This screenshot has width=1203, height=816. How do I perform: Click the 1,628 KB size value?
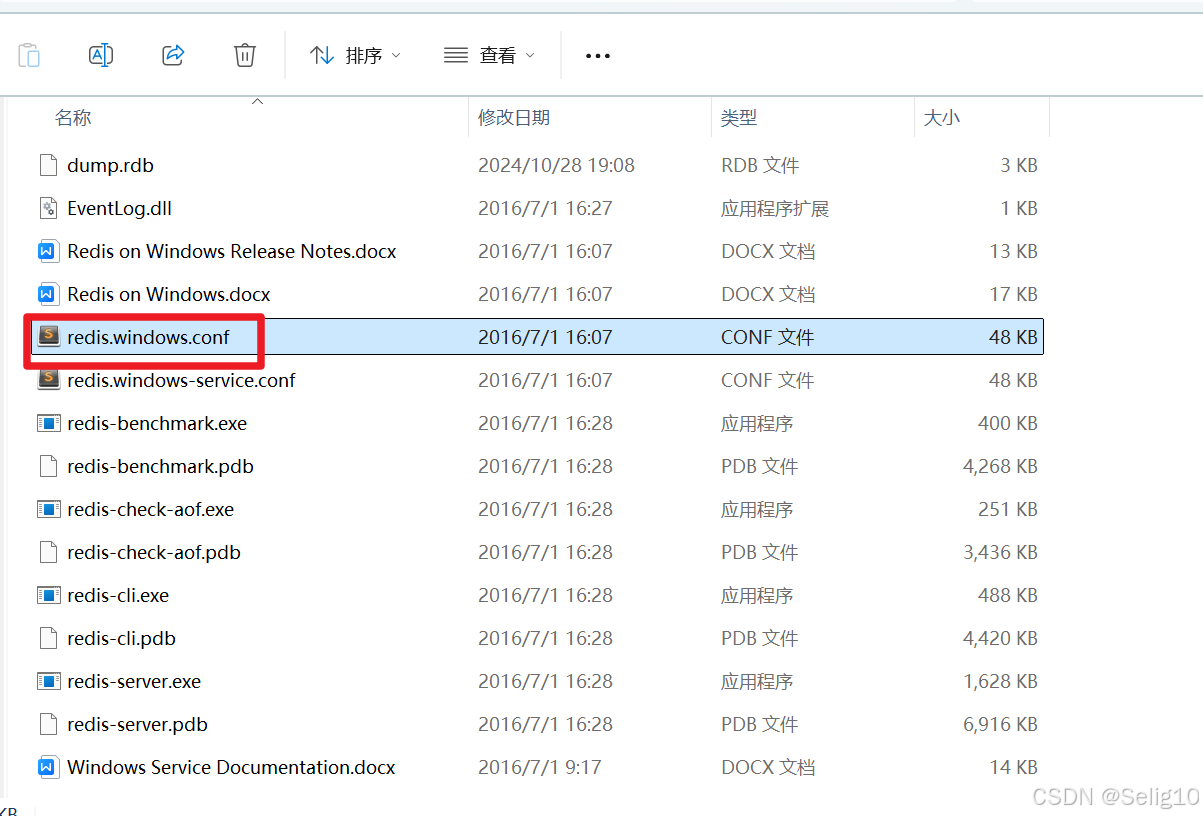(x=1000, y=681)
